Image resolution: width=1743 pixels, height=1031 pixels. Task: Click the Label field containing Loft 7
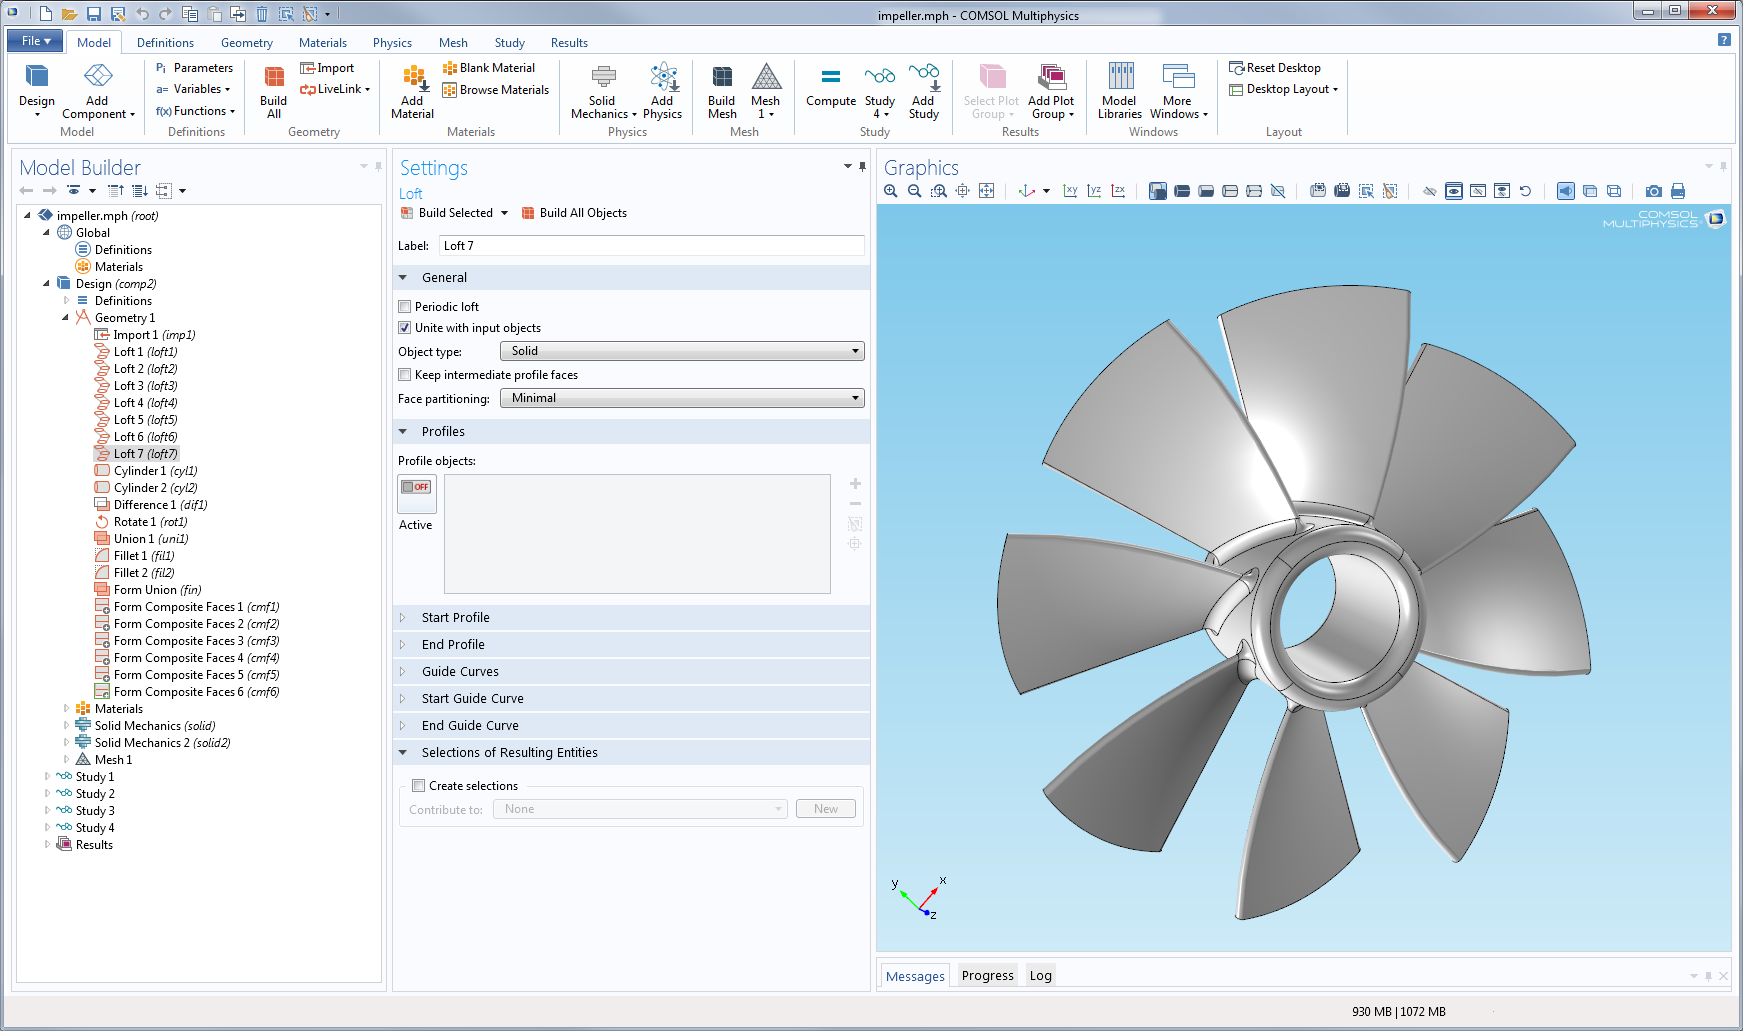tap(651, 246)
